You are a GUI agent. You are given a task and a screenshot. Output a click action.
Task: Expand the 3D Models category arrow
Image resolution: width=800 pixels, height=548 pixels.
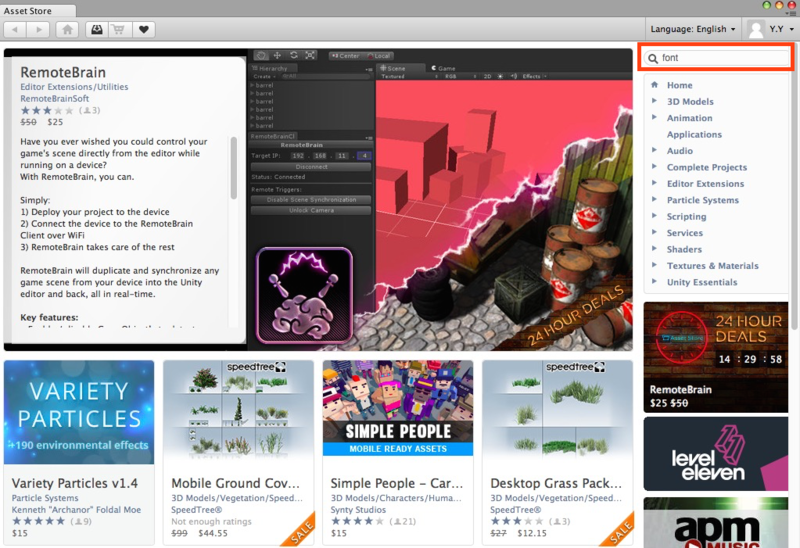tap(654, 101)
